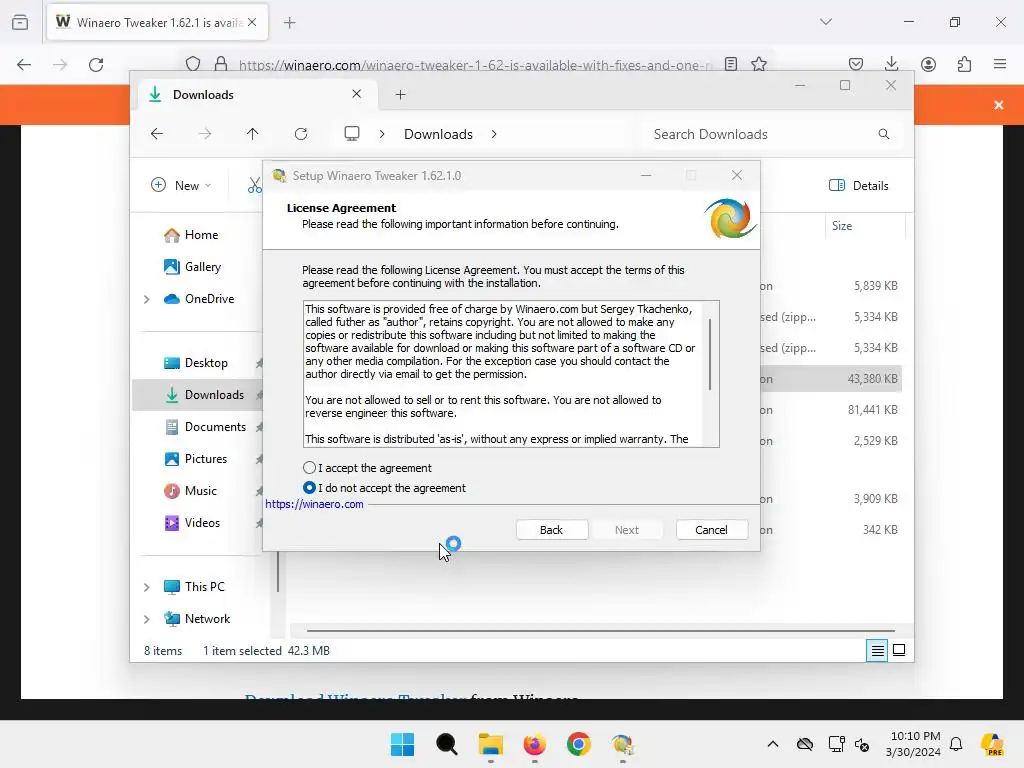The width and height of the screenshot is (1024, 768).
Task: Click the disabled Next button in setup
Action: tap(626, 530)
